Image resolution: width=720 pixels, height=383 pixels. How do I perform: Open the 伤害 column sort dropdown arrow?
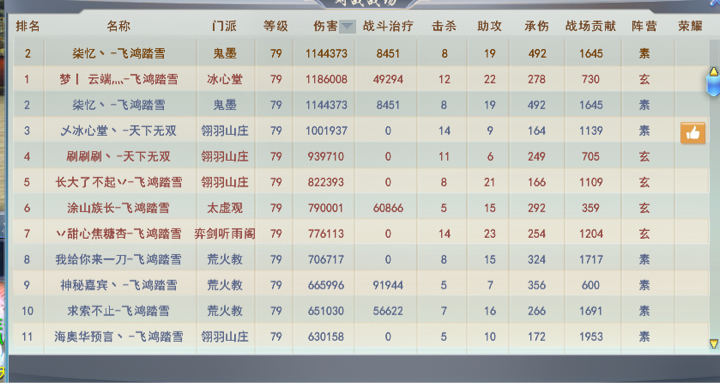[x=347, y=27]
